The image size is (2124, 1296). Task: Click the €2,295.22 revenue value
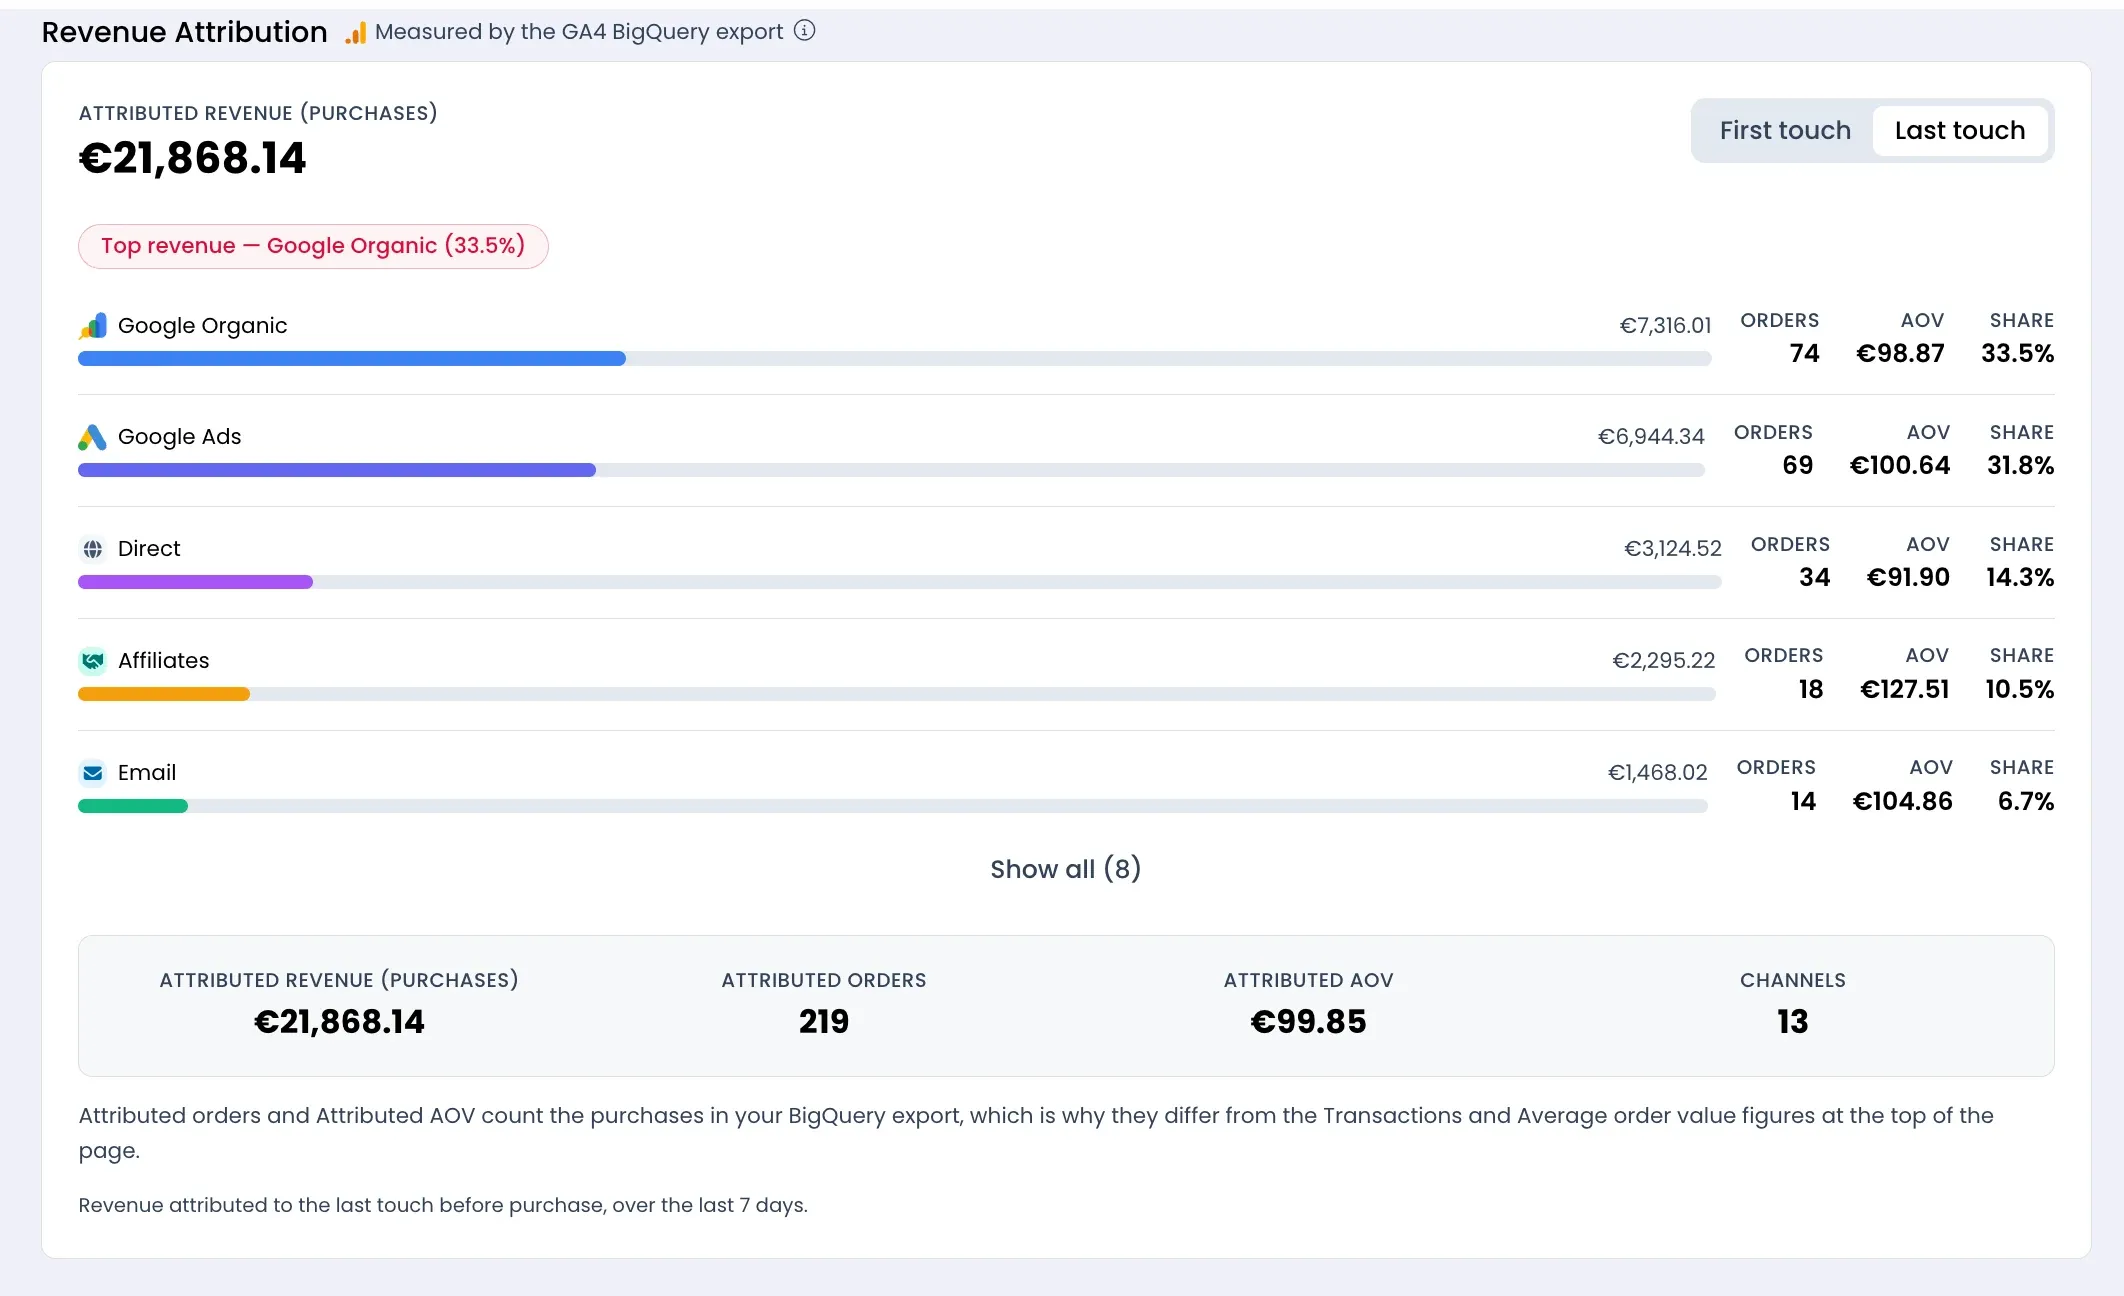point(1664,661)
